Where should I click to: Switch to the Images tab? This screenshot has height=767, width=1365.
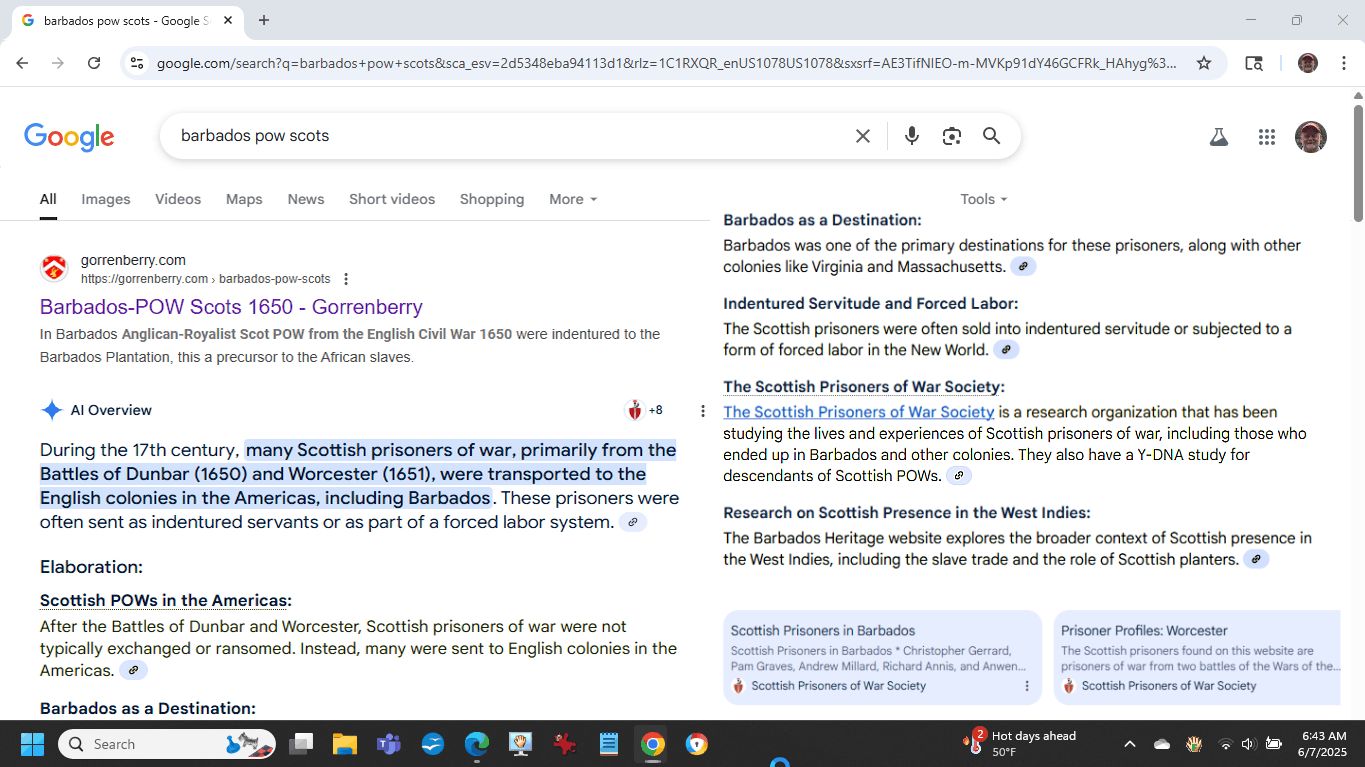pos(106,199)
